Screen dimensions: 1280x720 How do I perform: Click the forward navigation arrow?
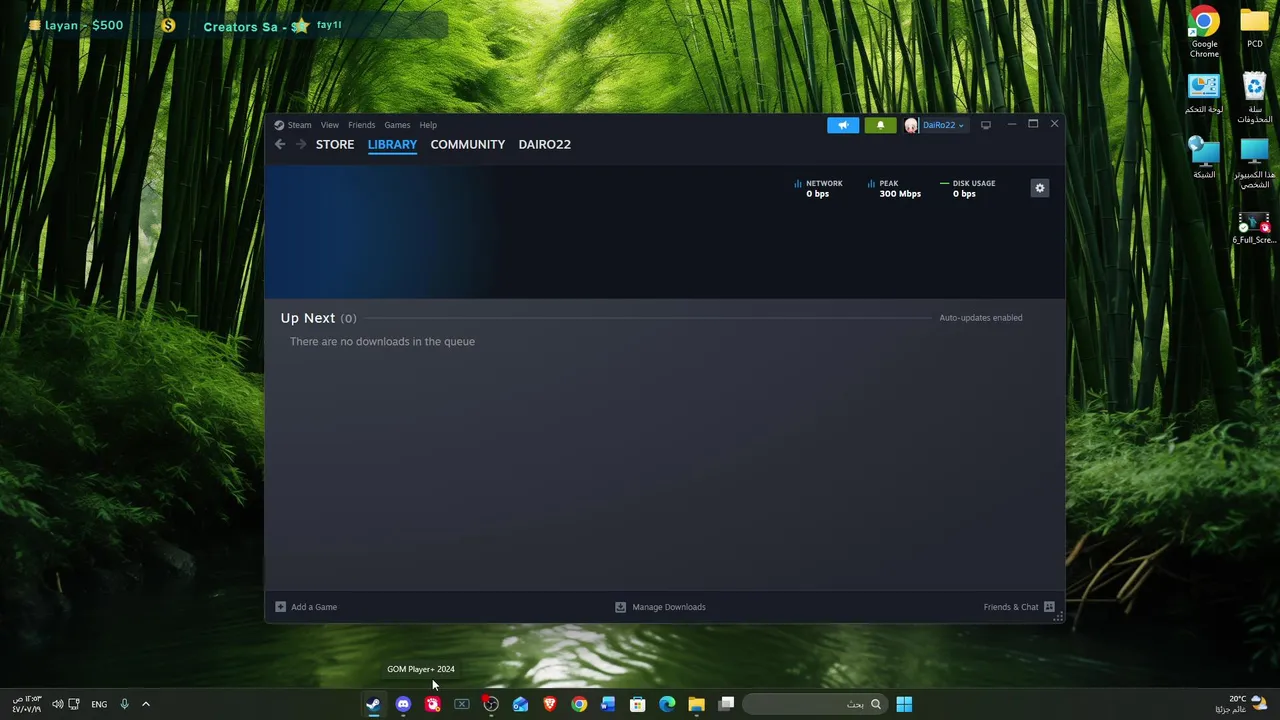301,144
